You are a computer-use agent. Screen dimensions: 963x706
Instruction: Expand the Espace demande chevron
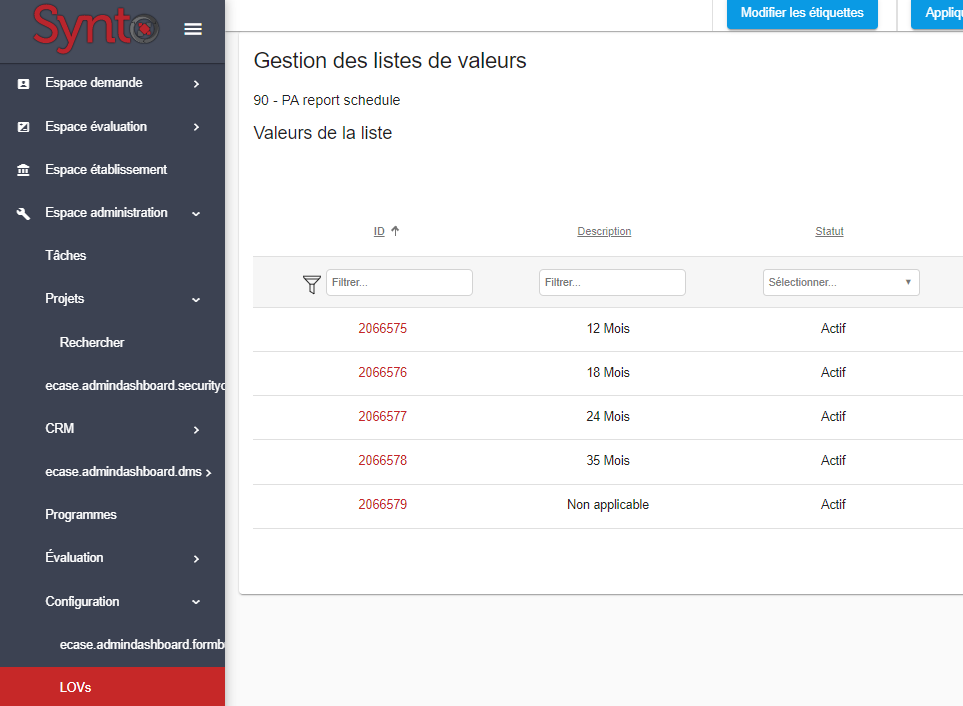[x=197, y=83]
